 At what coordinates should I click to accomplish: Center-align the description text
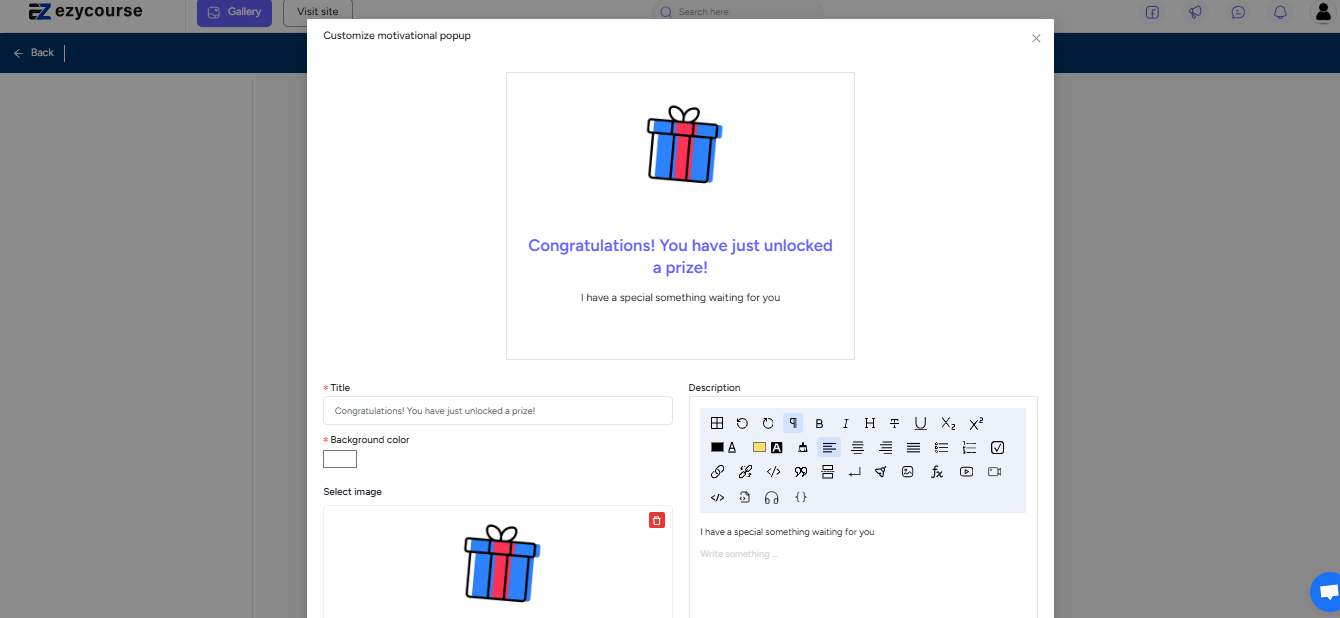pos(857,447)
